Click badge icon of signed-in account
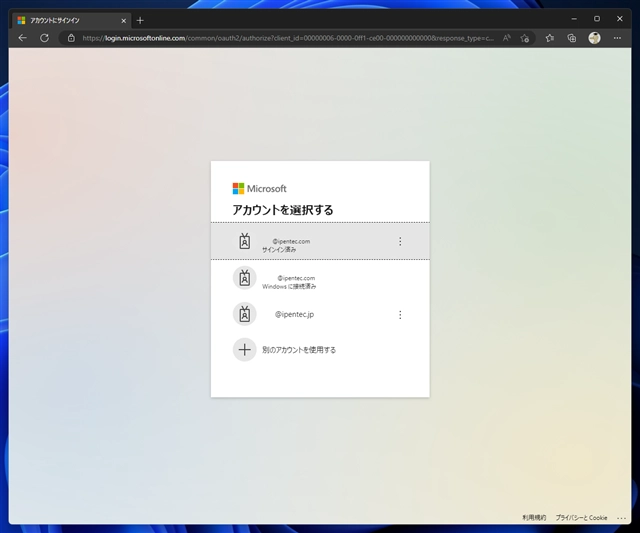 pyautogui.click(x=244, y=241)
